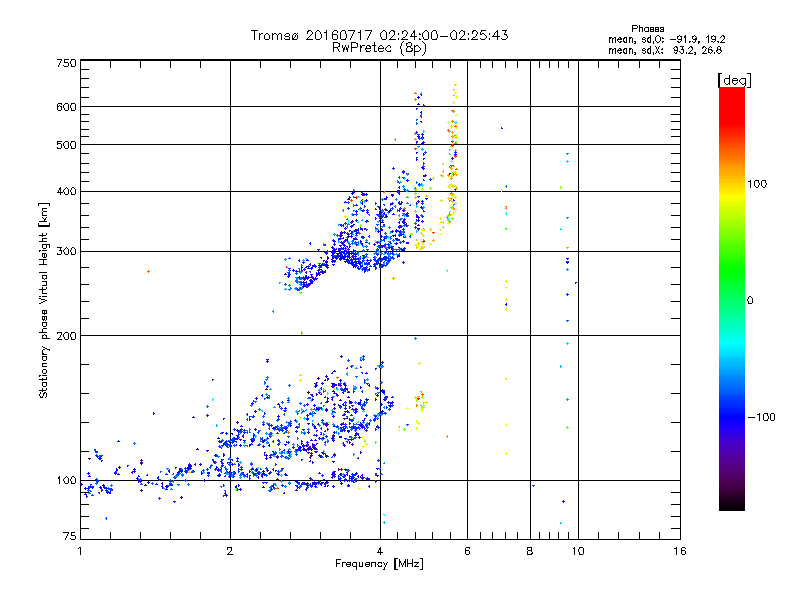Click the '[deg]' colorbar unit label

(x=734, y=80)
